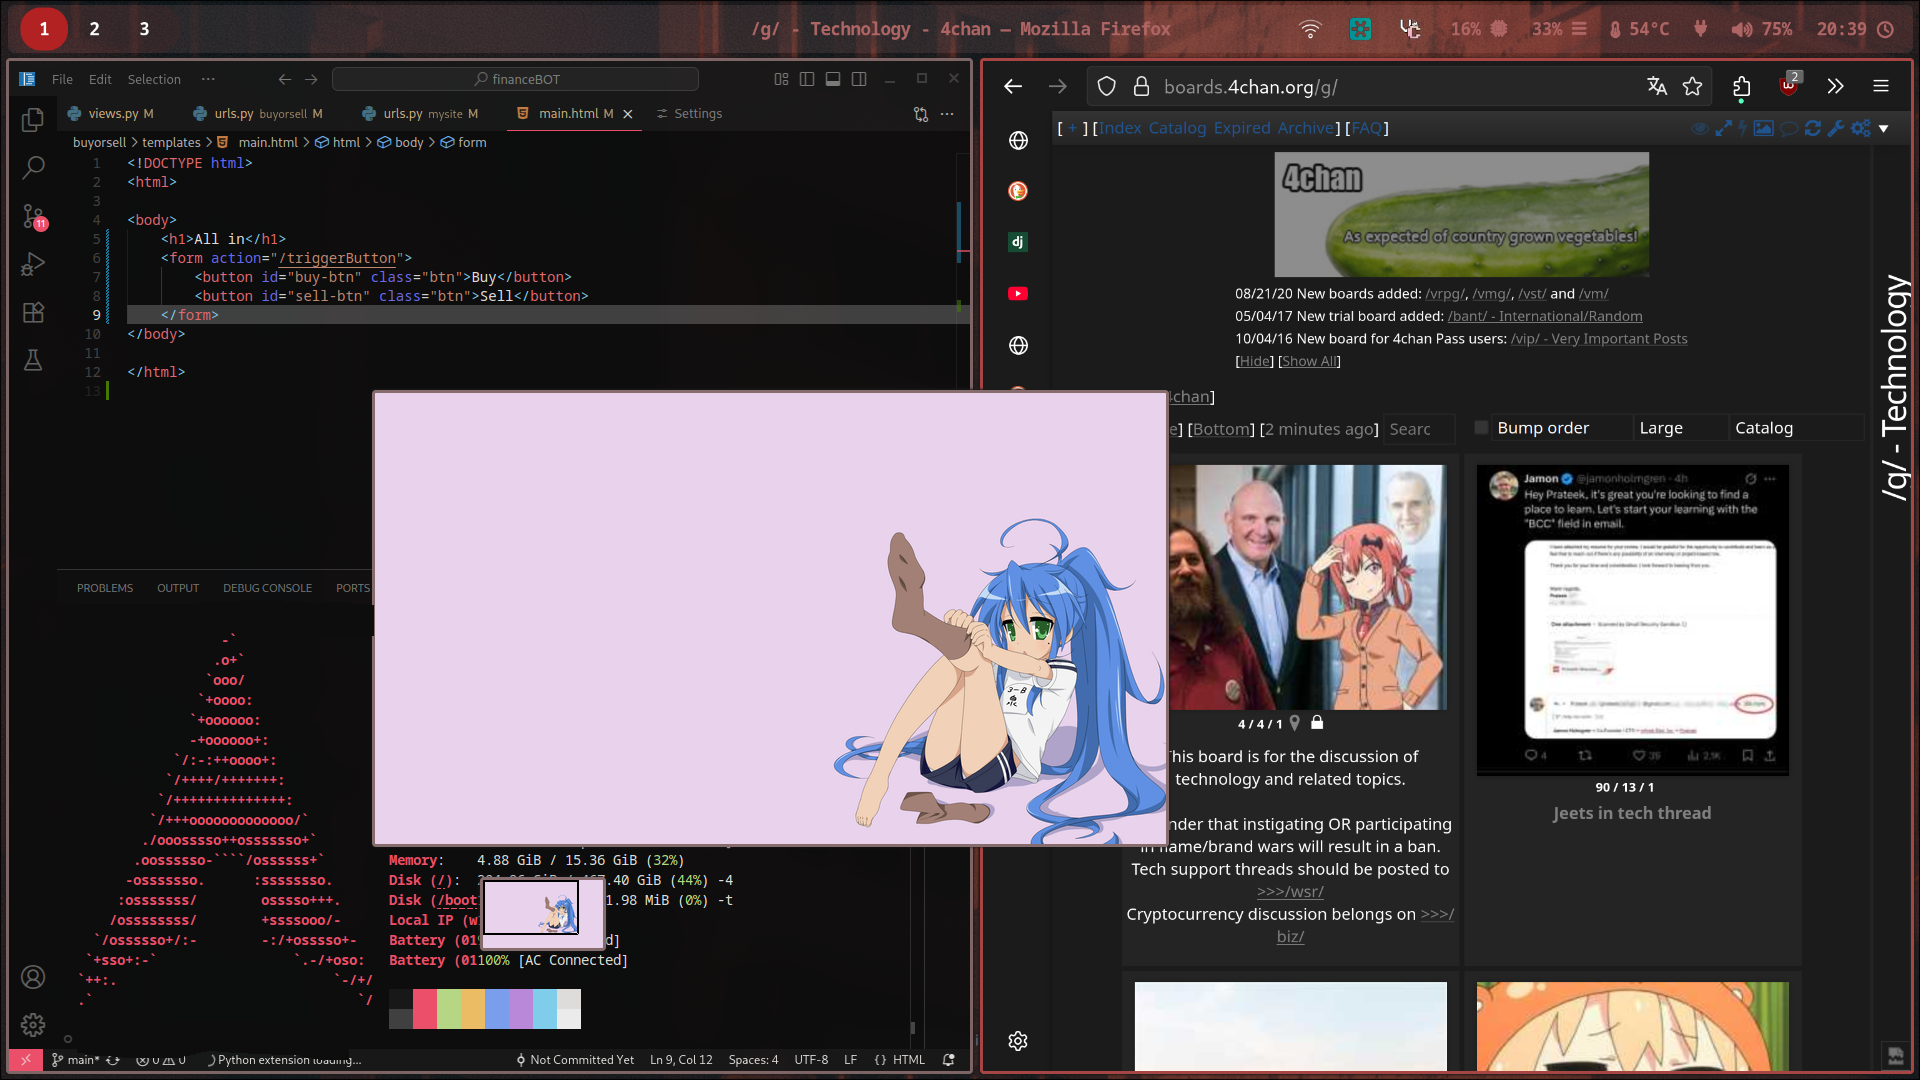The height and width of the screenshot is (1080, 1920).
Task: Go back in Firefox
Action: click(1013, 87)
